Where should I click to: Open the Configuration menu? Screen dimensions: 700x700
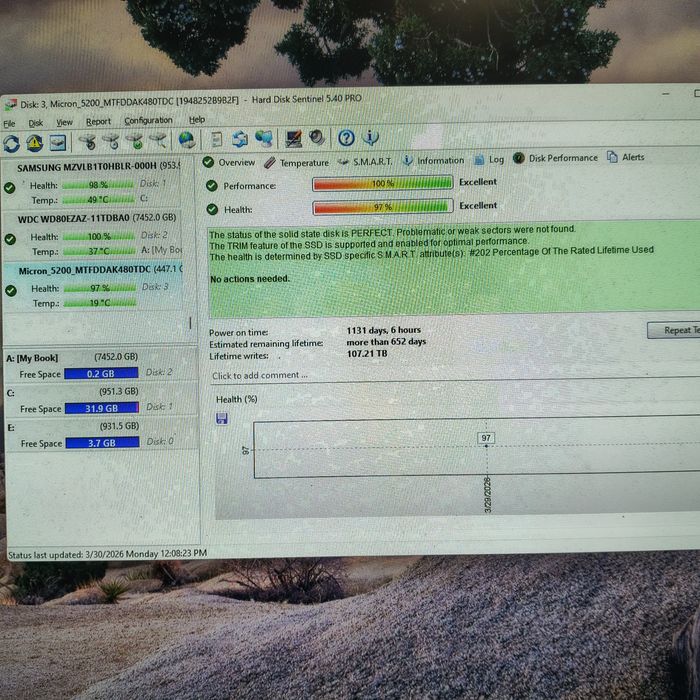coord(148,121)
